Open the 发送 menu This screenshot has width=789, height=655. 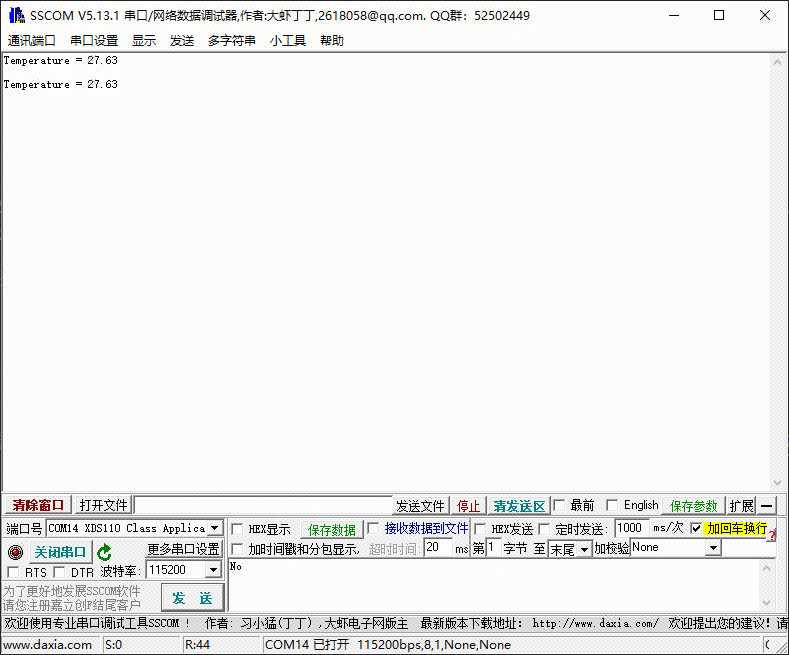click(182, 40)
